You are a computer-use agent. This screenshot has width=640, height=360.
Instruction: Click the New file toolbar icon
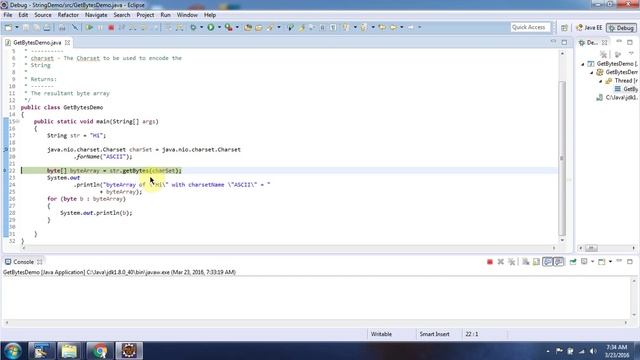tap(8, 27)
